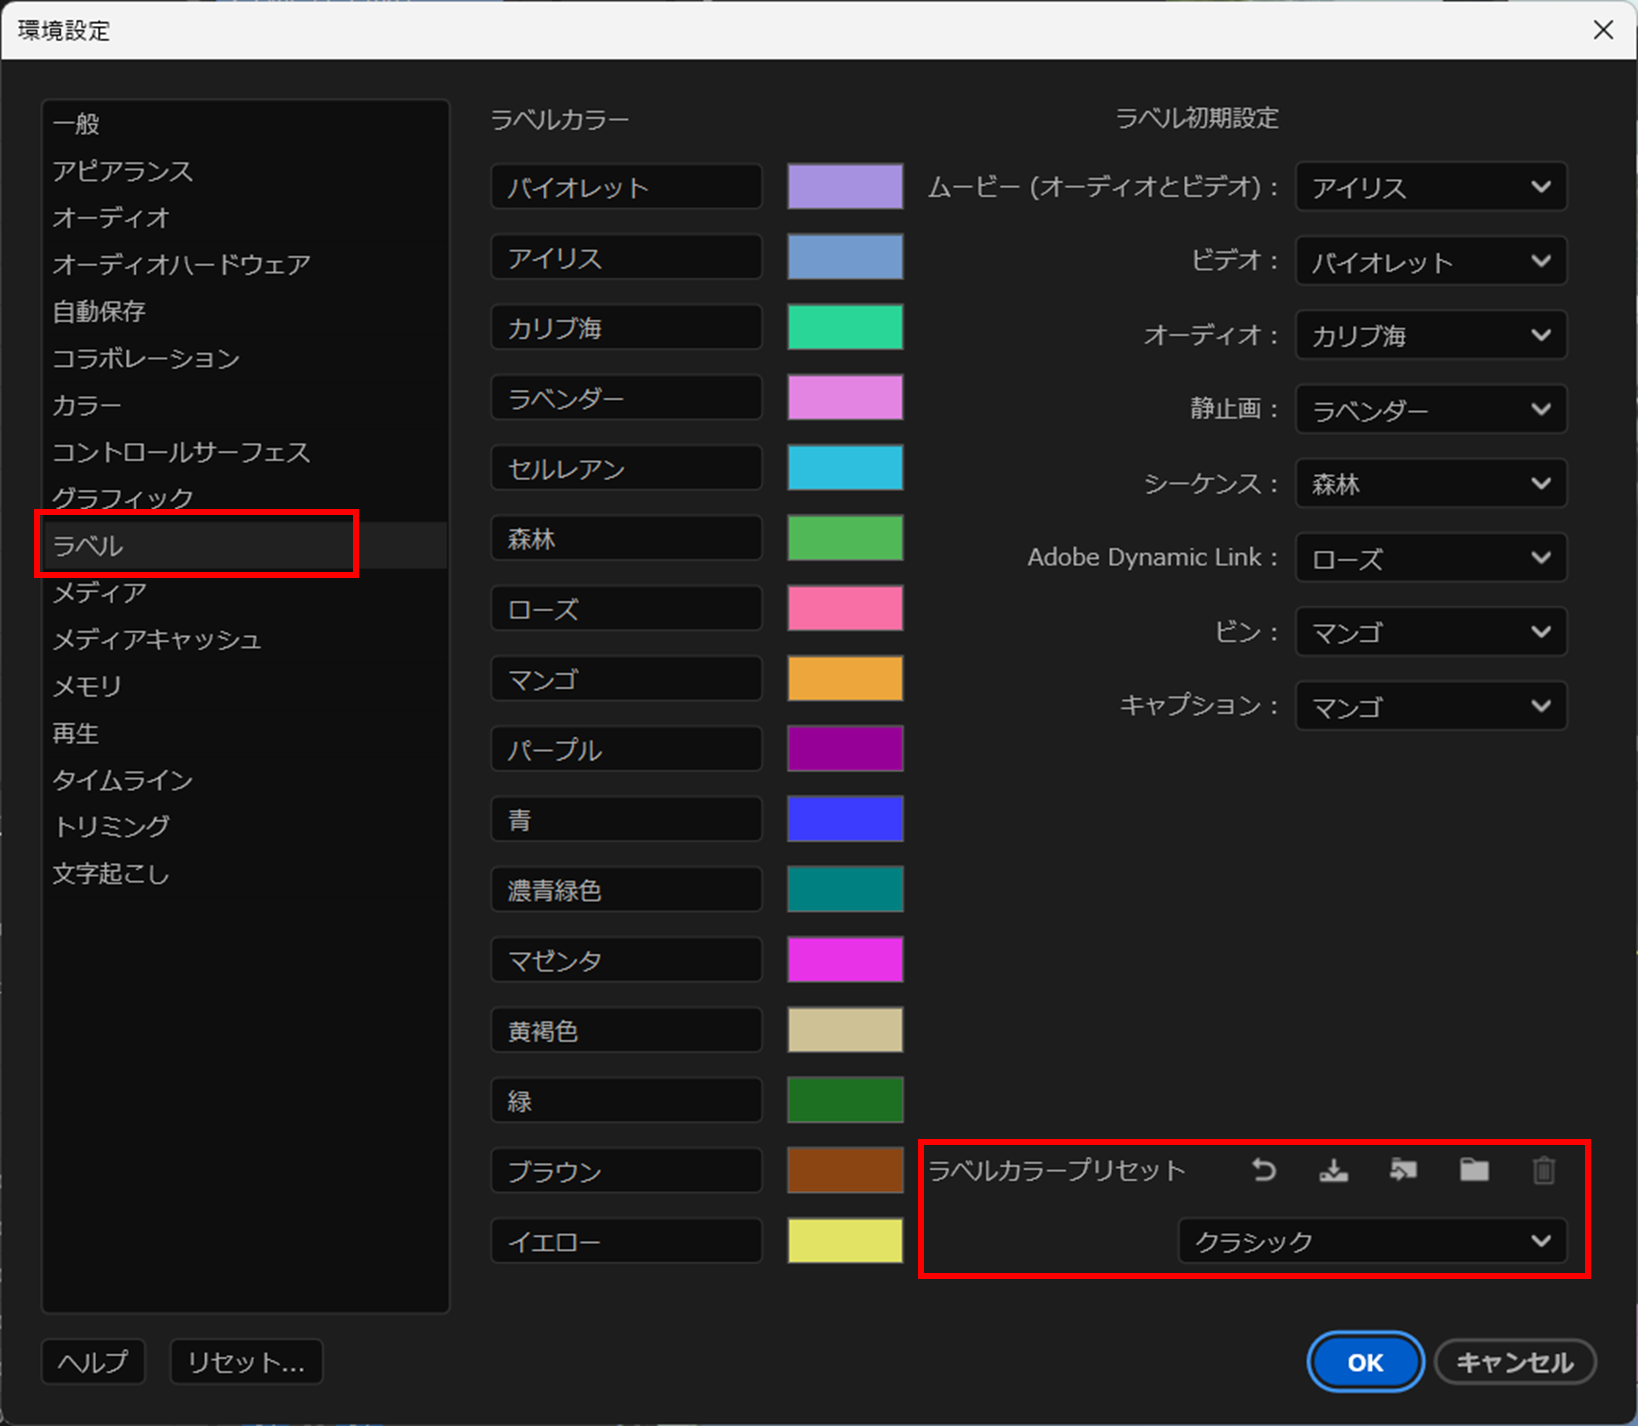
Task: Click the OK button
Action: coord(1364,1361)
